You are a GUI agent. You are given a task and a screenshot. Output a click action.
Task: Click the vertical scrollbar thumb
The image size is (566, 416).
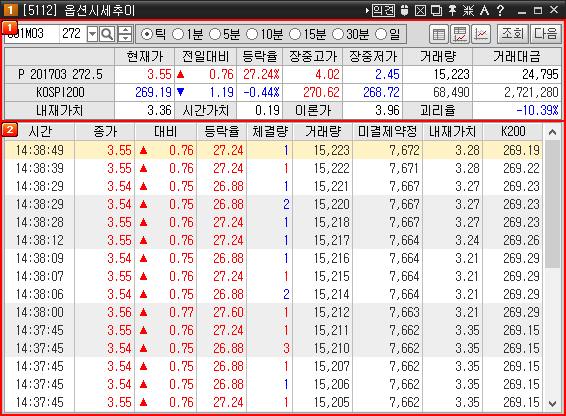tap(552, 204)
